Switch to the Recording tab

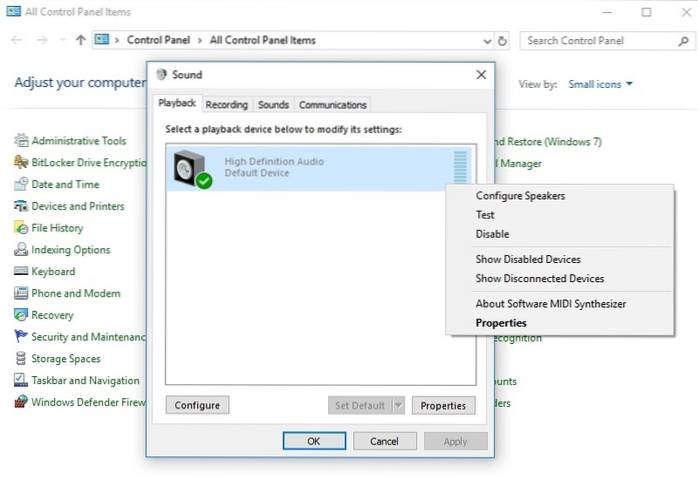(227, 105)
